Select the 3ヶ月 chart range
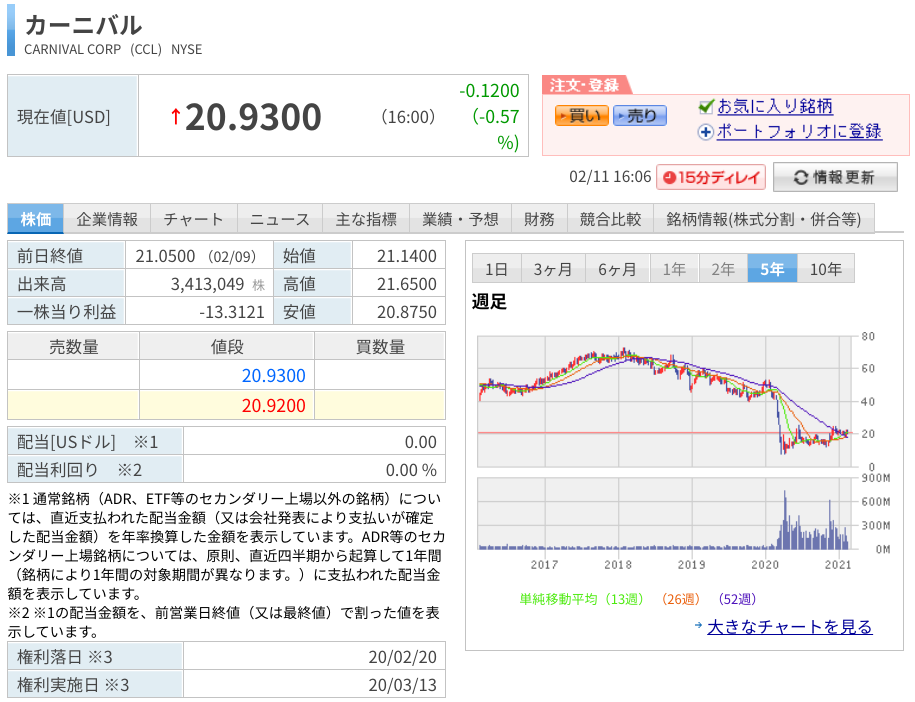The width and height of the screenshot is (915, 702). pos(553,268)
